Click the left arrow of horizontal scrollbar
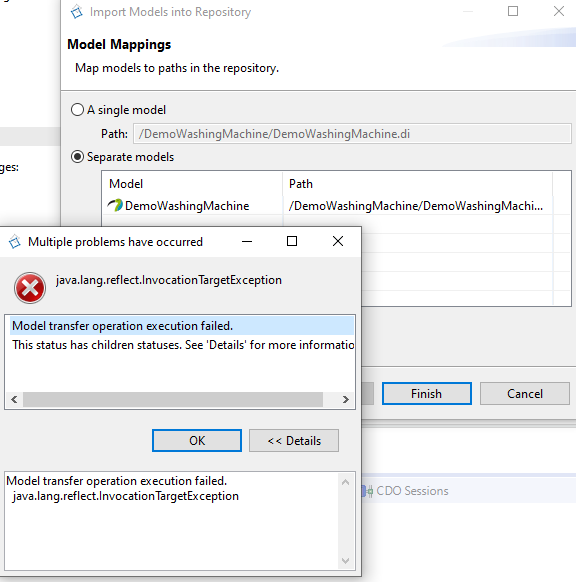Screen dimensions: 576x582 click(14, 399)
